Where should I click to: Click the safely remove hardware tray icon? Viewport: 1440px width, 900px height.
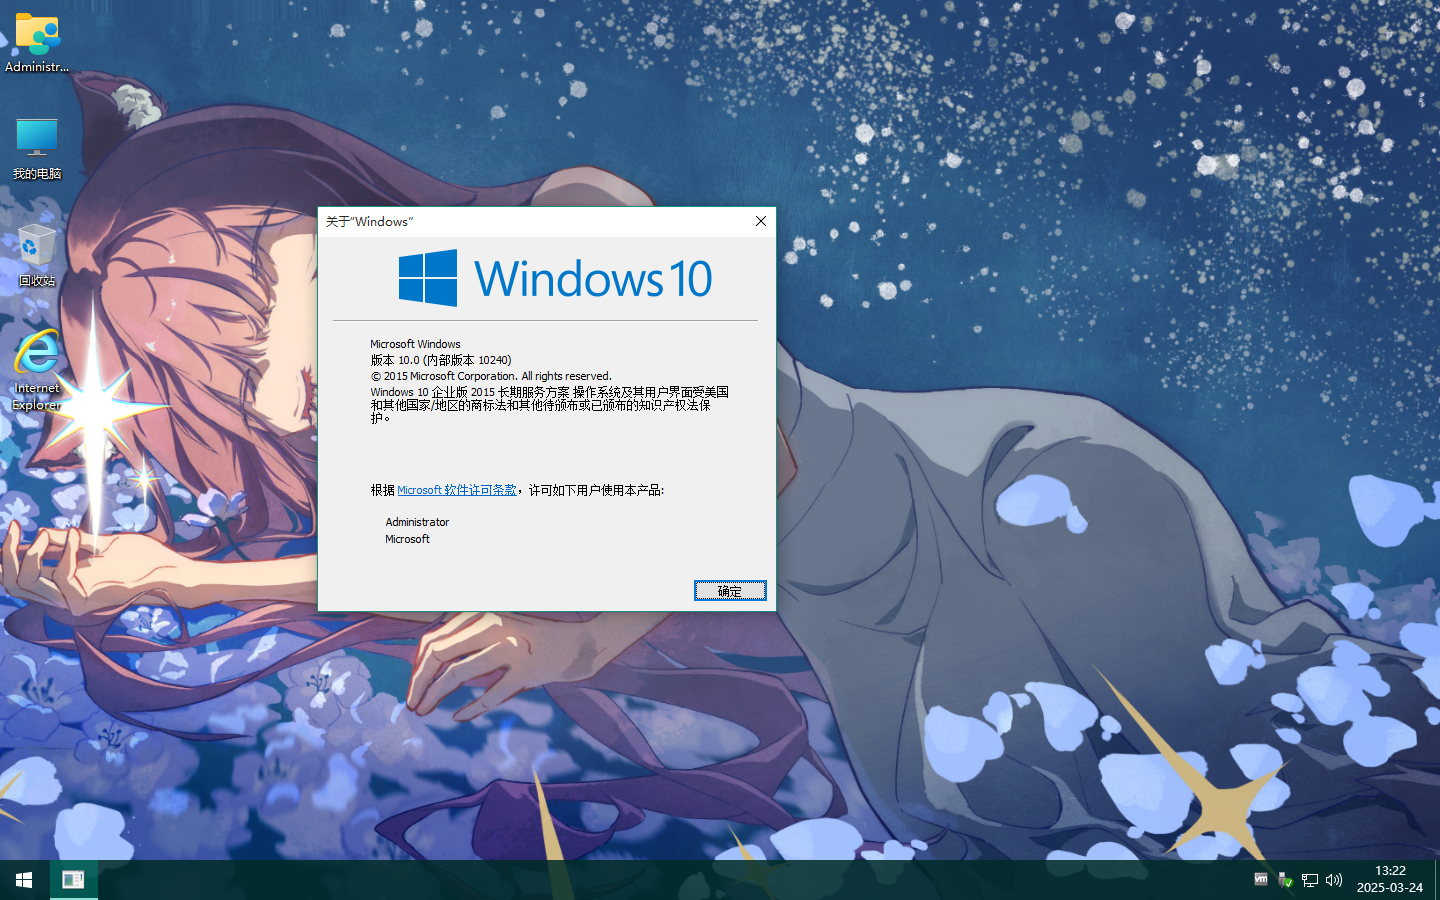tap(1285, 880)
